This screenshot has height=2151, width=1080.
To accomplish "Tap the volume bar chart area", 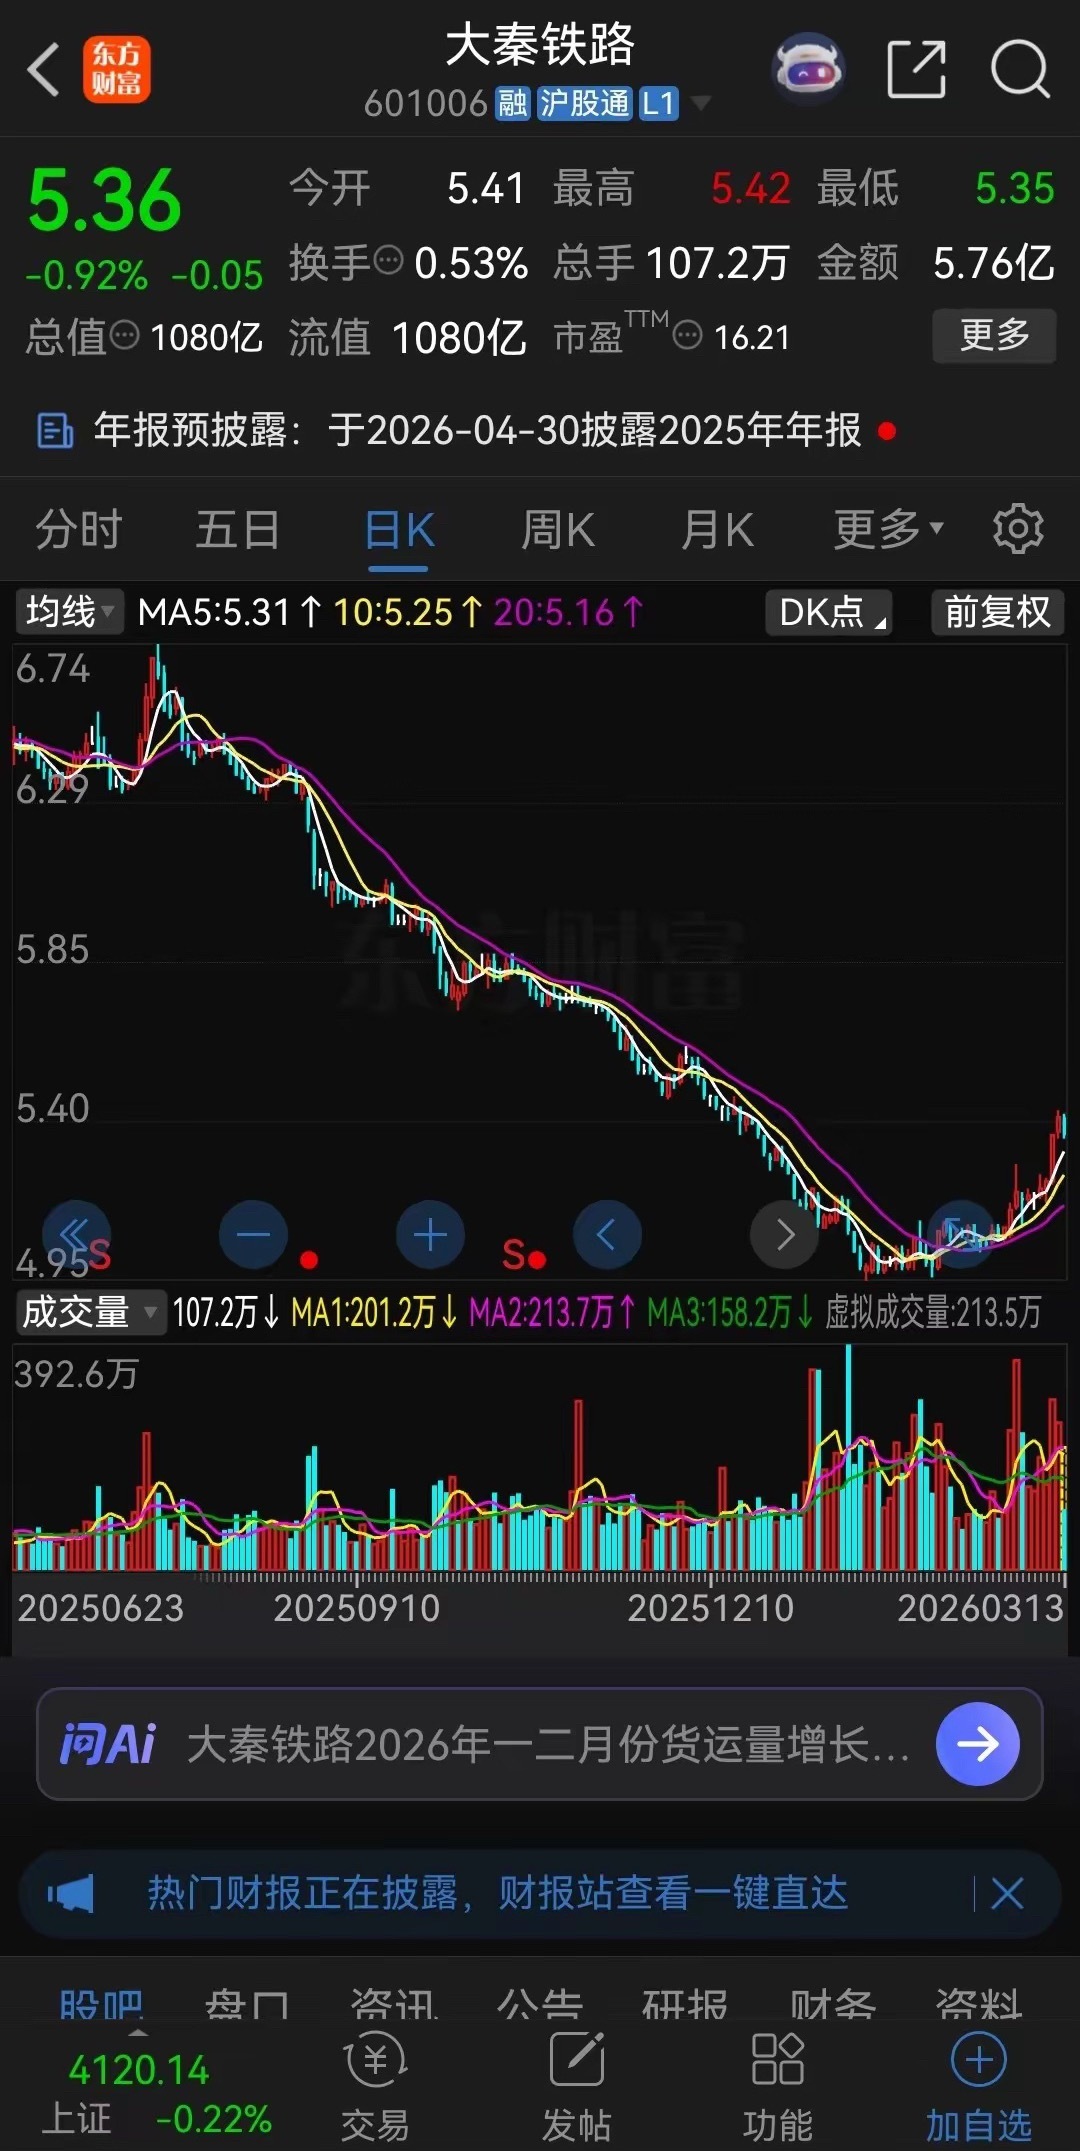I will coord(540,1458).
